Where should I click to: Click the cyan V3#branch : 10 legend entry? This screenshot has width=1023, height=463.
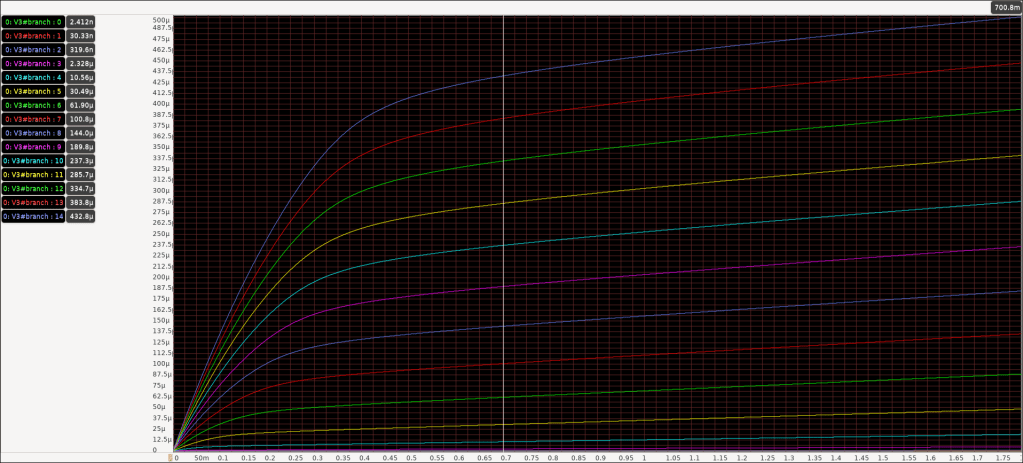pos(34,160)
